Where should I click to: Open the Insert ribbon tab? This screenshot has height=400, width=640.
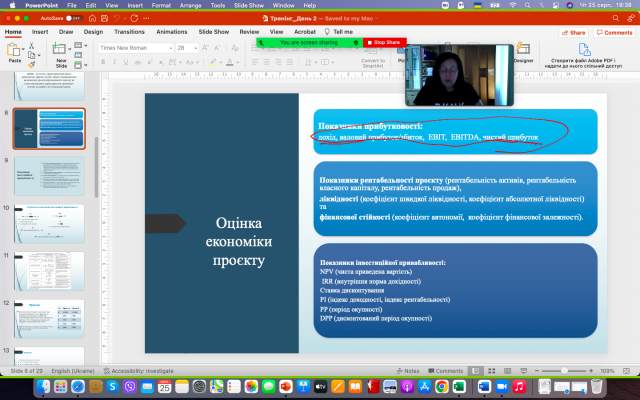(x=40, y=32)
